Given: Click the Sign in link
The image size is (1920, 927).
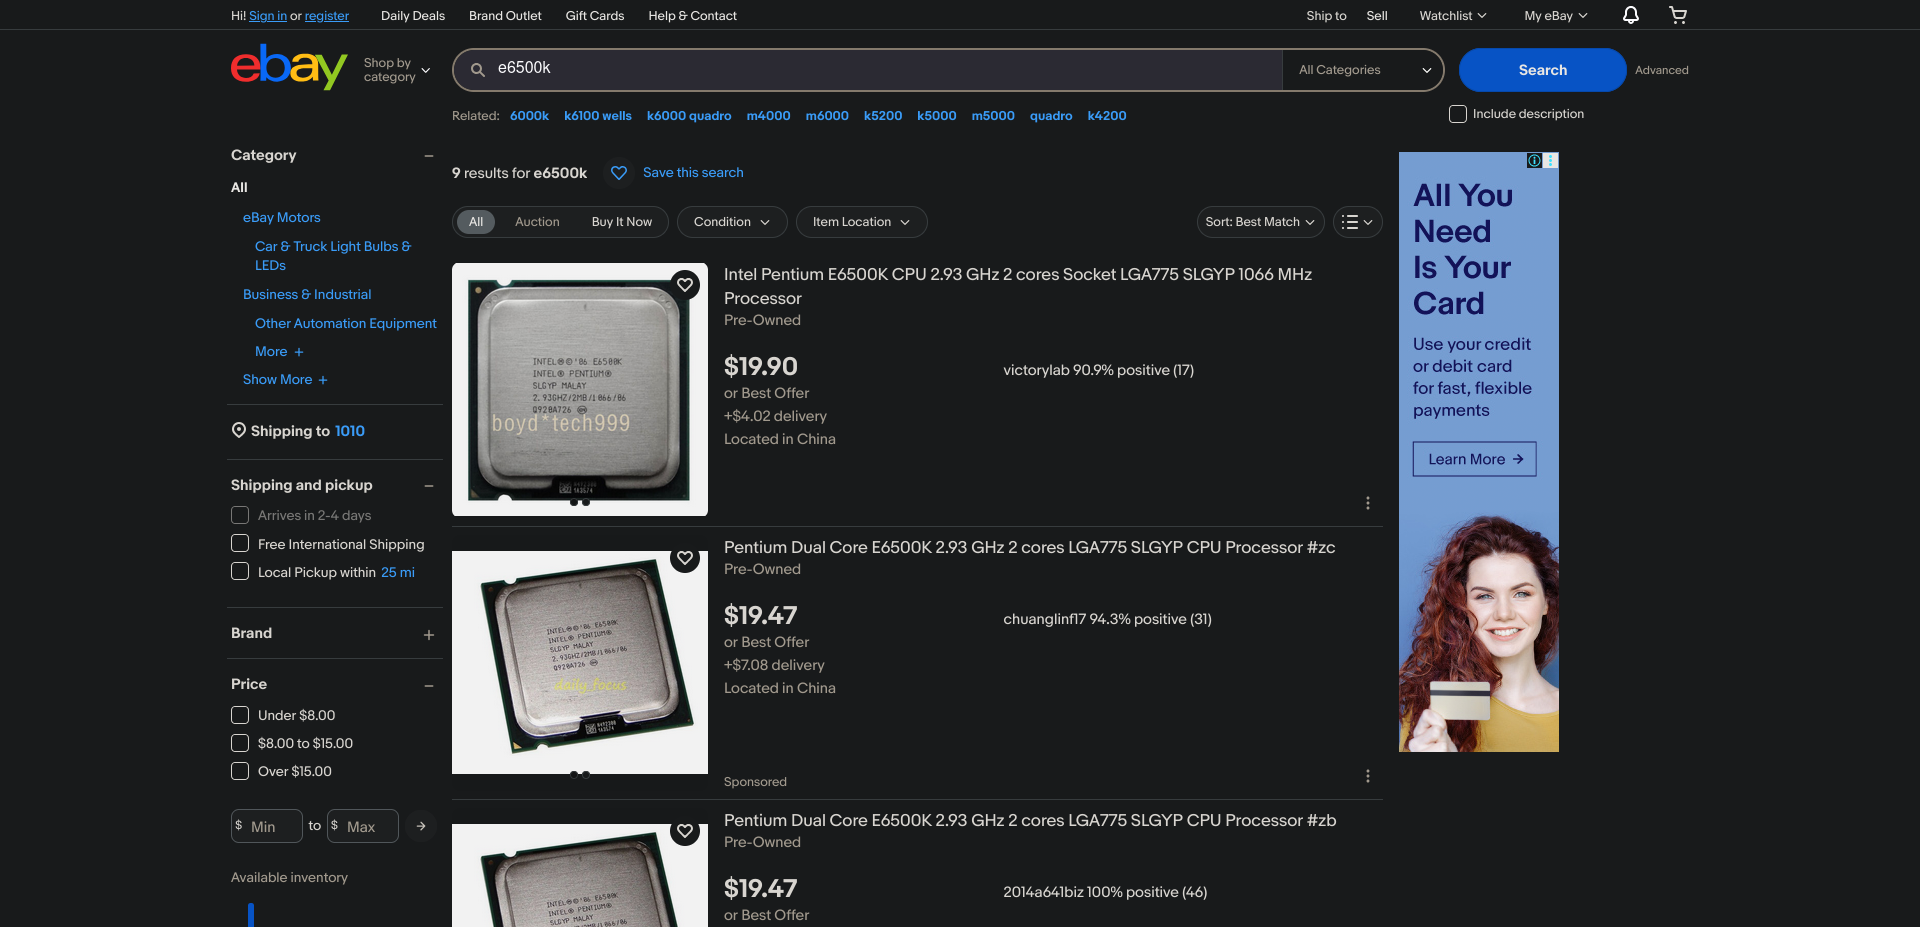Looking at the screenshot, I should [x=268, y=15].
